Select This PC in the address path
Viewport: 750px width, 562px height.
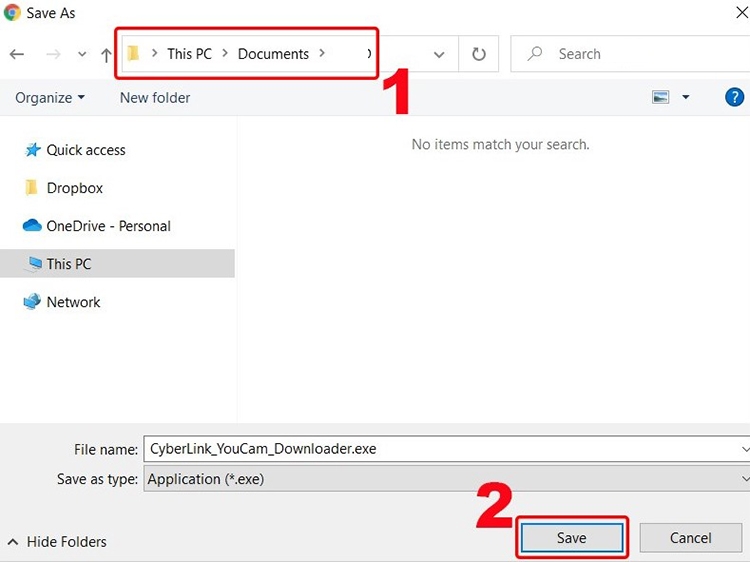[x=189, y=54]
